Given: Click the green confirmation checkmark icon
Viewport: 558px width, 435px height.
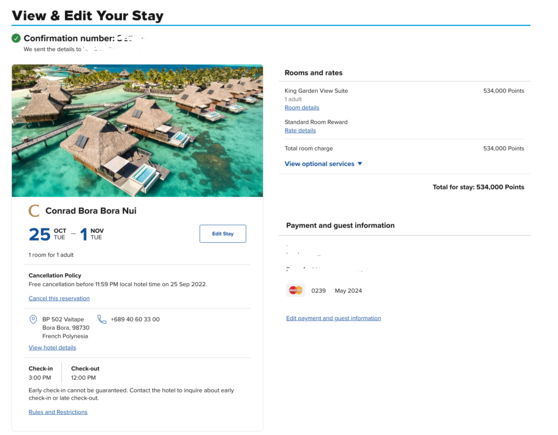Looking at the screenshot, I should 16,38.
